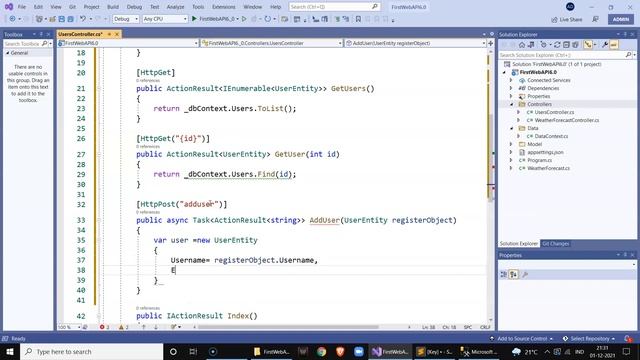
Task: Open the Controllers.UsersController class navigation dropdown
Action: (271, 43)
